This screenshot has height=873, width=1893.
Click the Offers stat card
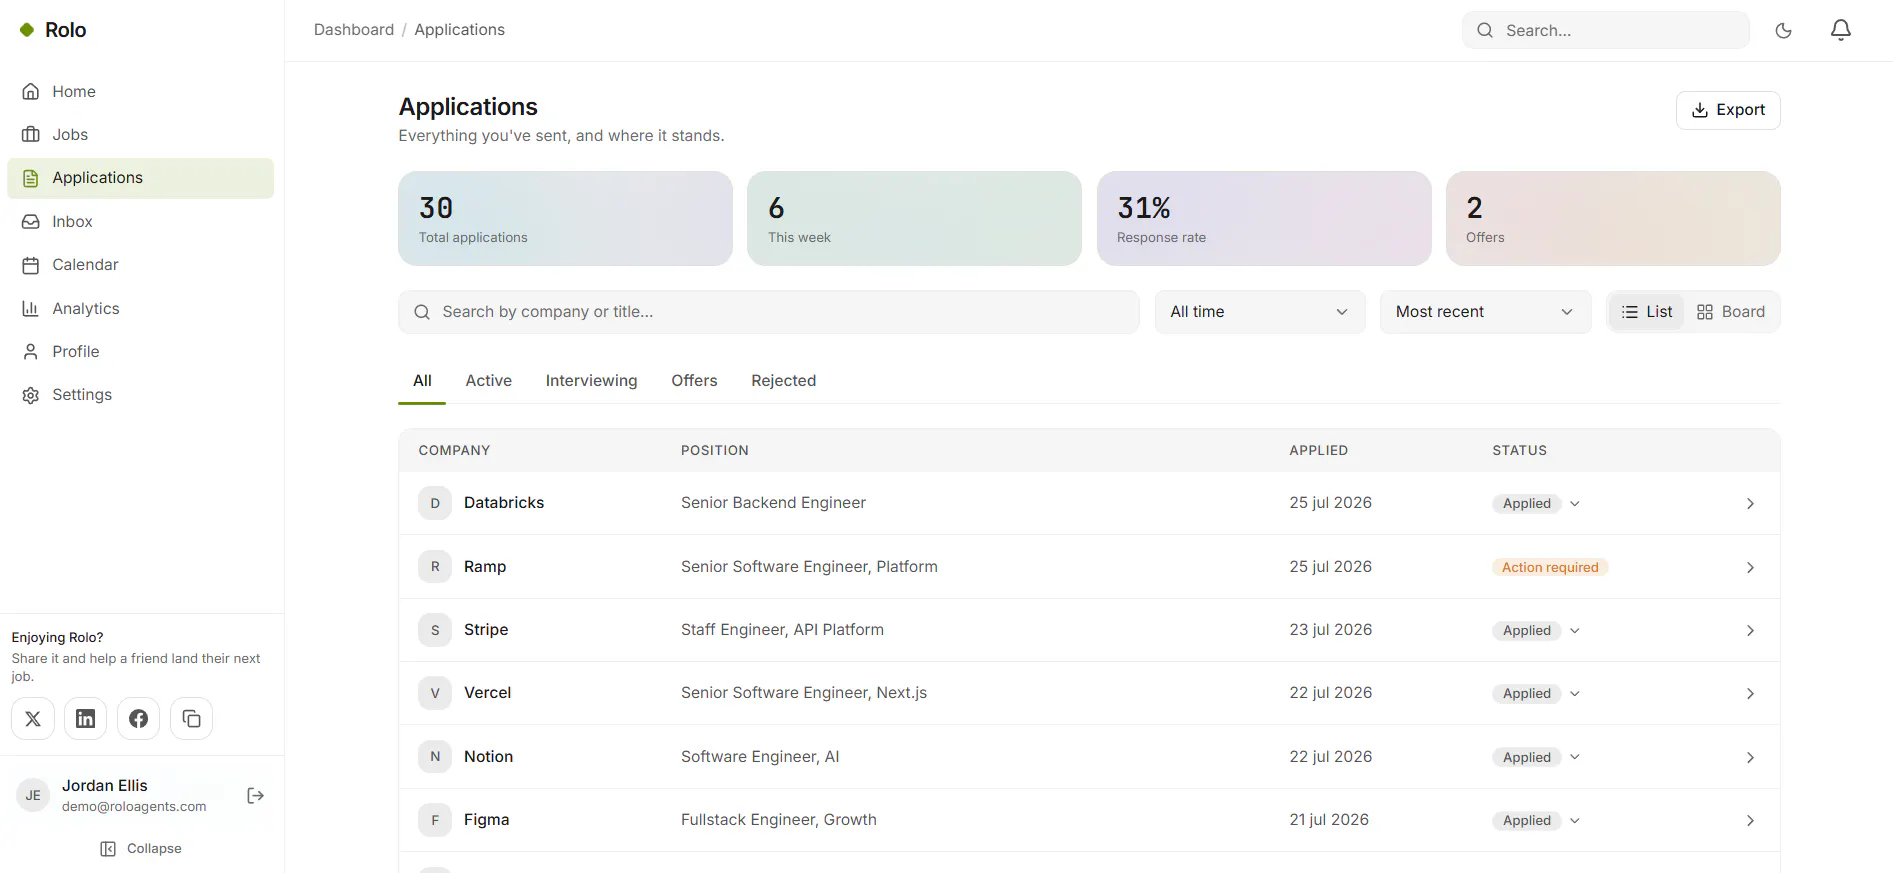tap(1613, 219)
